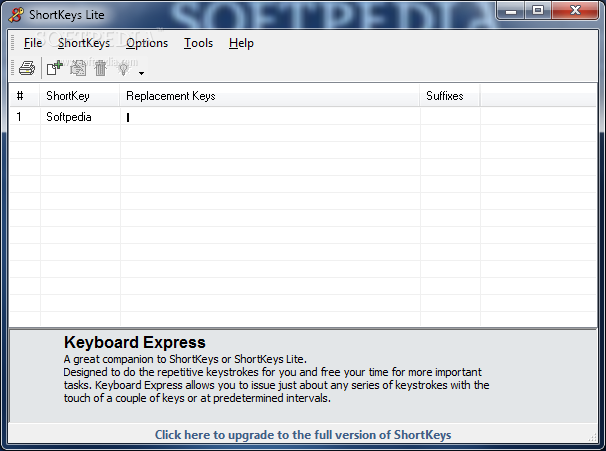Click the Delete trash can toolbar icon
606x451 pixels.
pos(100,68)
